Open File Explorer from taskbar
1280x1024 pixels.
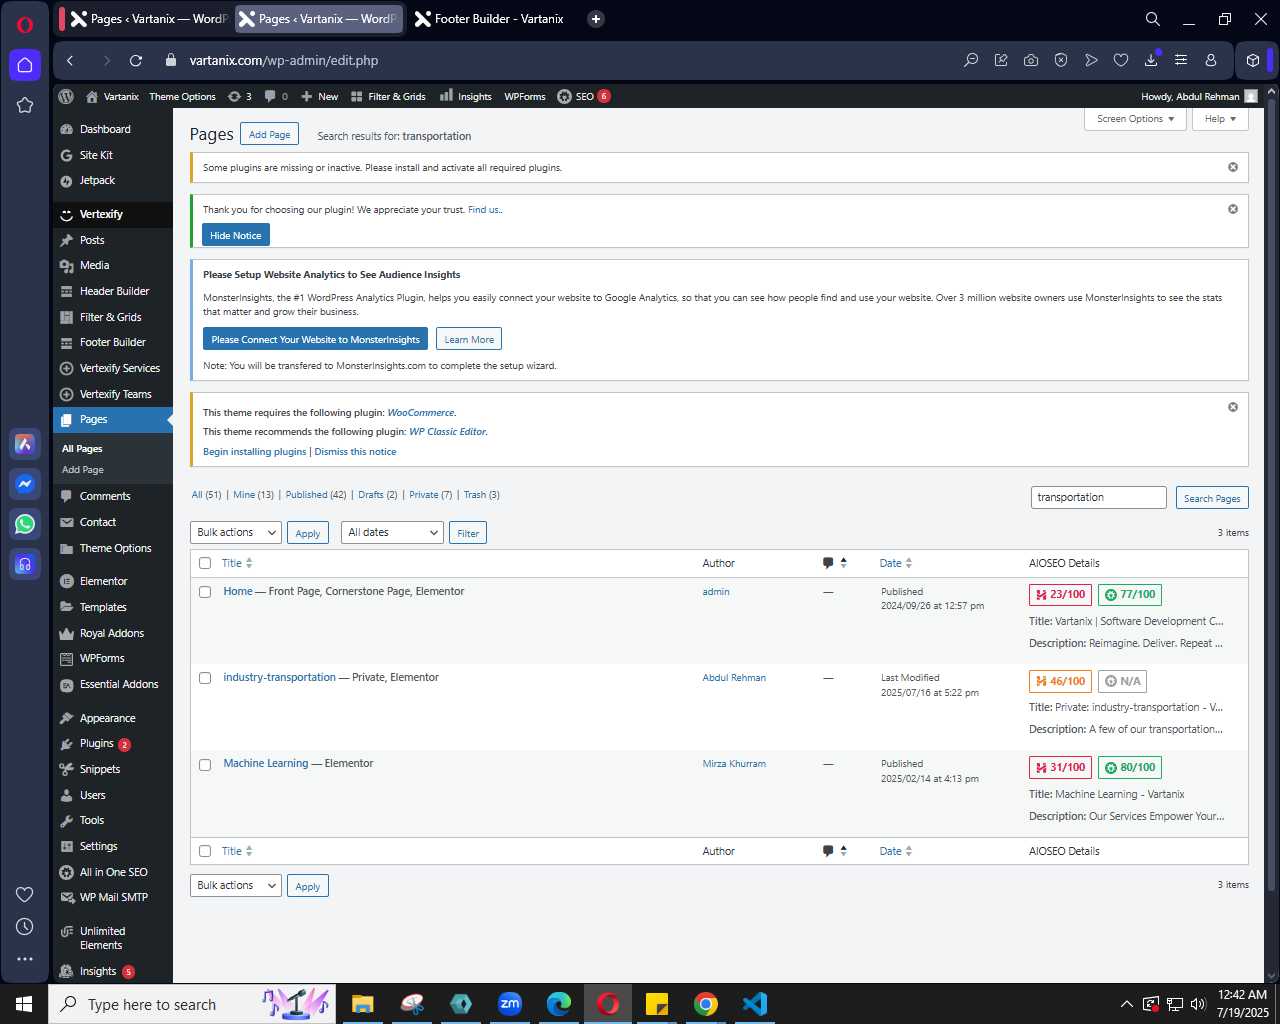point(363,1004)
